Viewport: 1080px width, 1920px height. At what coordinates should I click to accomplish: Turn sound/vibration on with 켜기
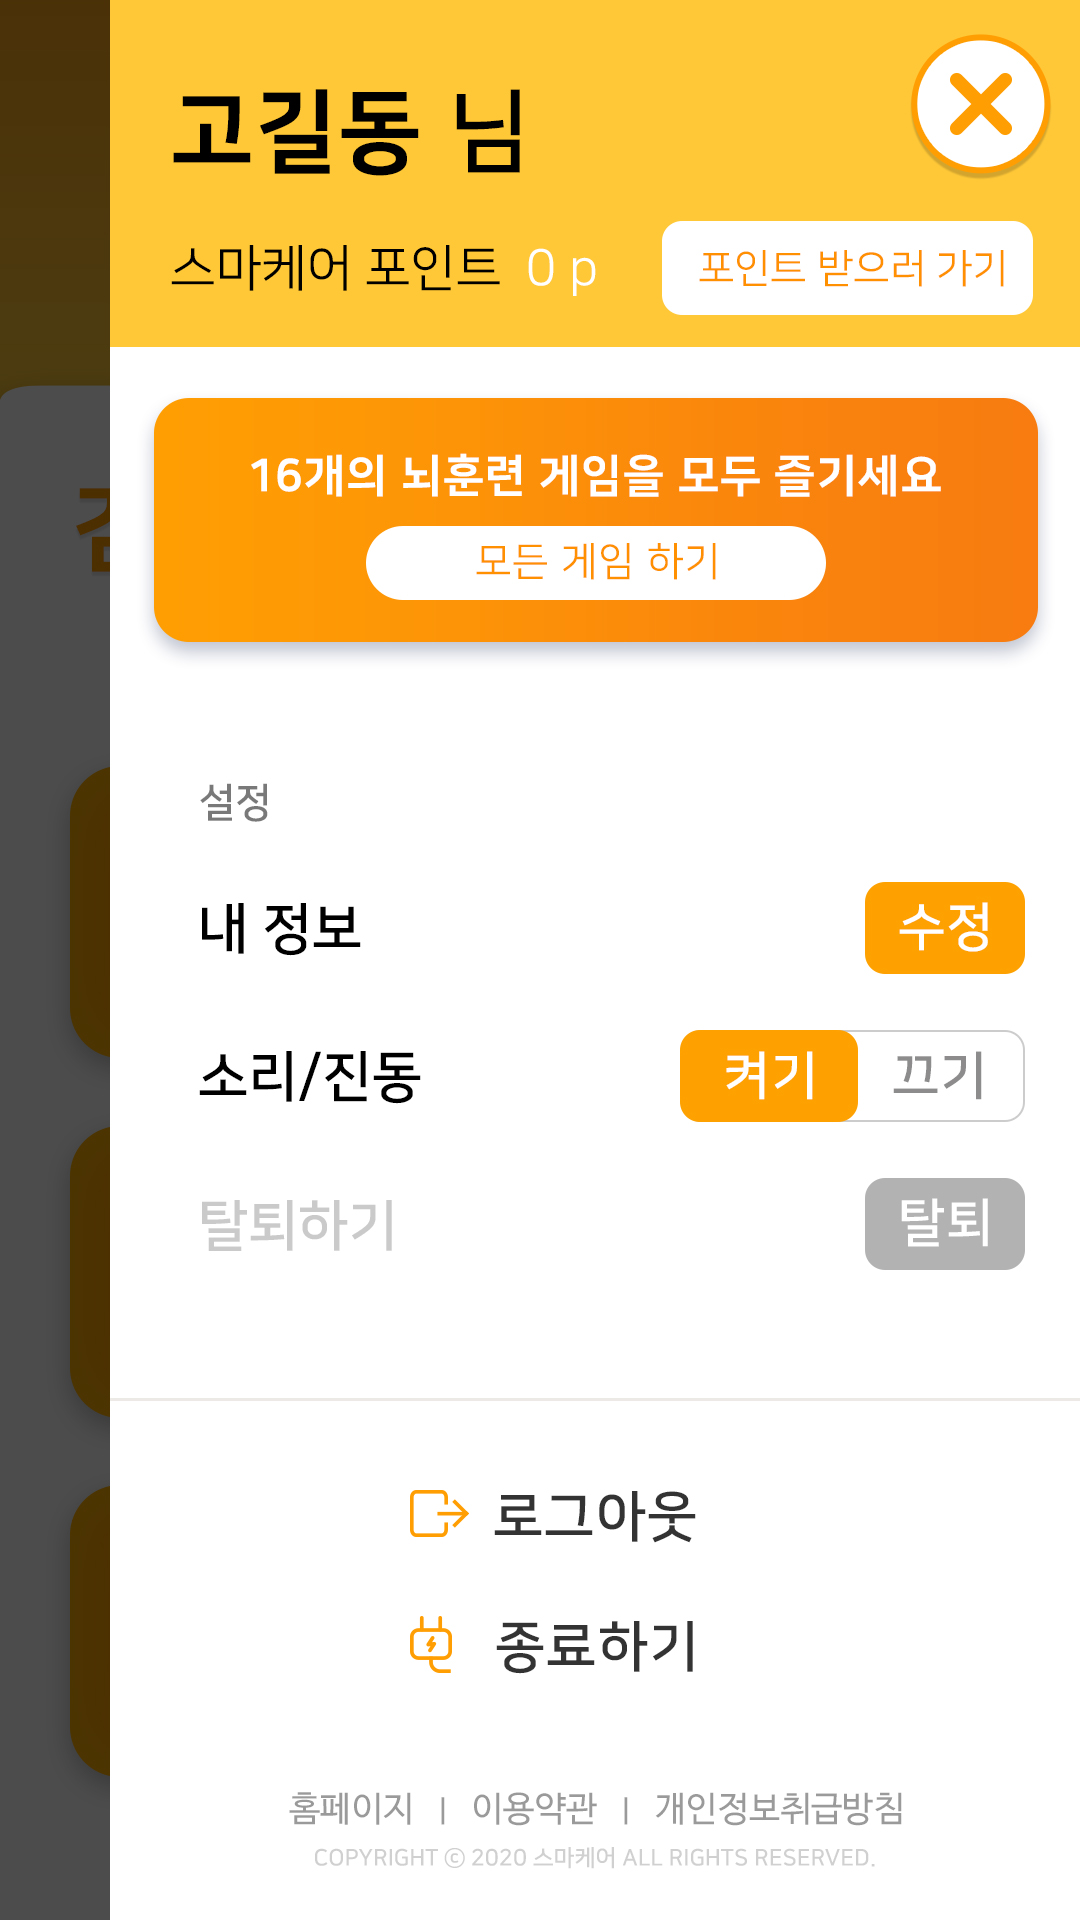[x=769, y=1076]
